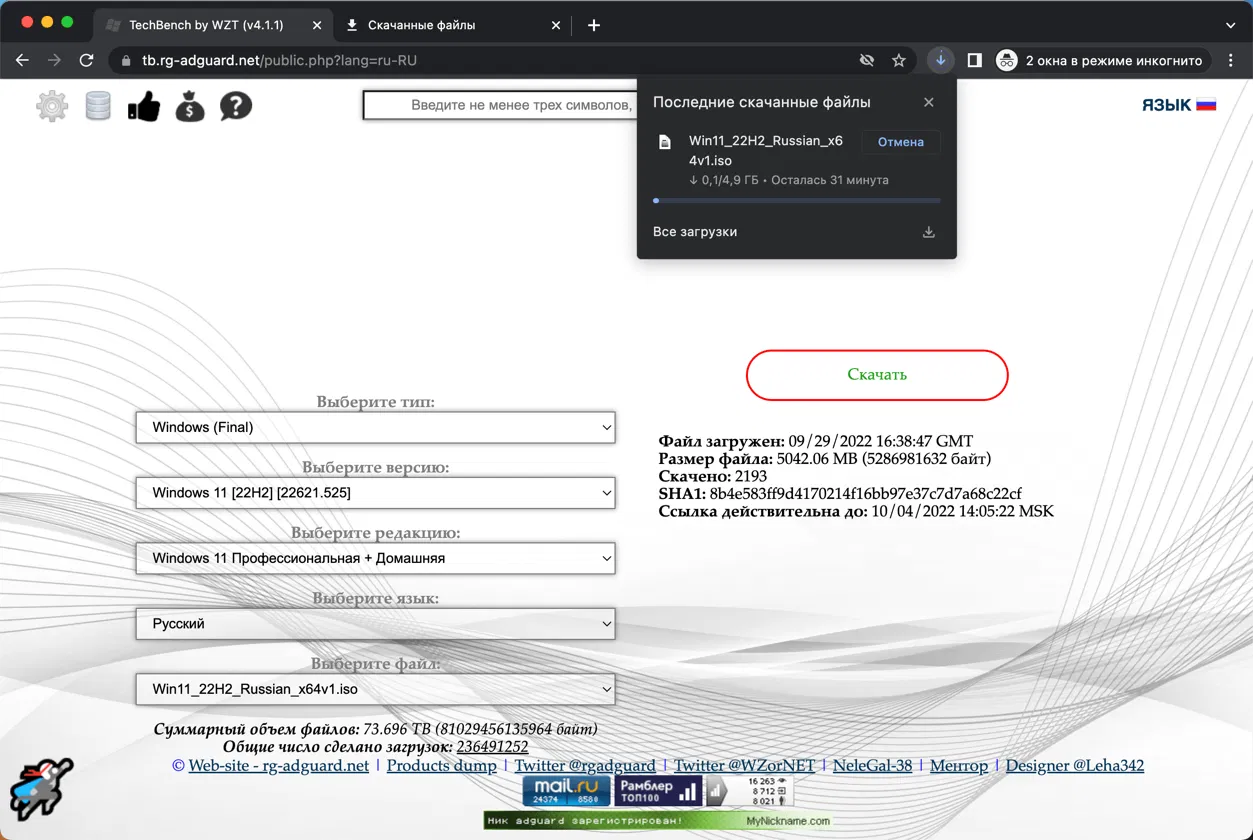Image resolution: width=1253 pixels, height=840 pixels.
Task: Click the Russian flag language icon
Action: click(x=1206, y=104)
